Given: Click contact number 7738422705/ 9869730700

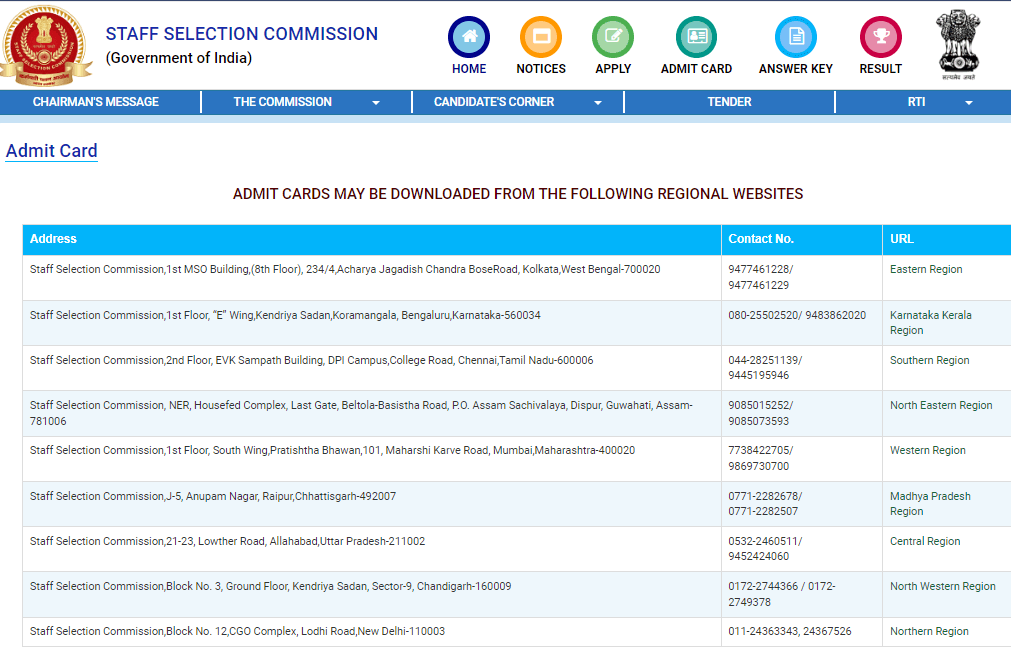Looking at the screenshot, I should pos(760,458).
